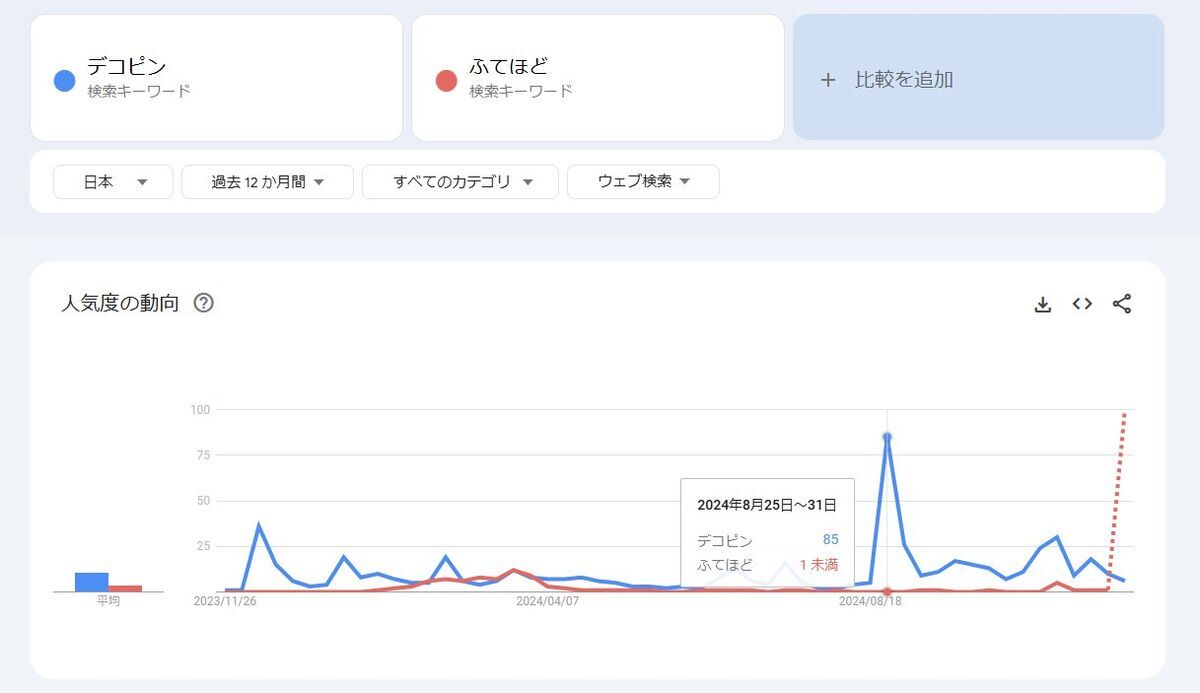The image size is (1200, 693).
Task: Open the ウェブ検索 search type dropdown
Action: click(643, 182)
